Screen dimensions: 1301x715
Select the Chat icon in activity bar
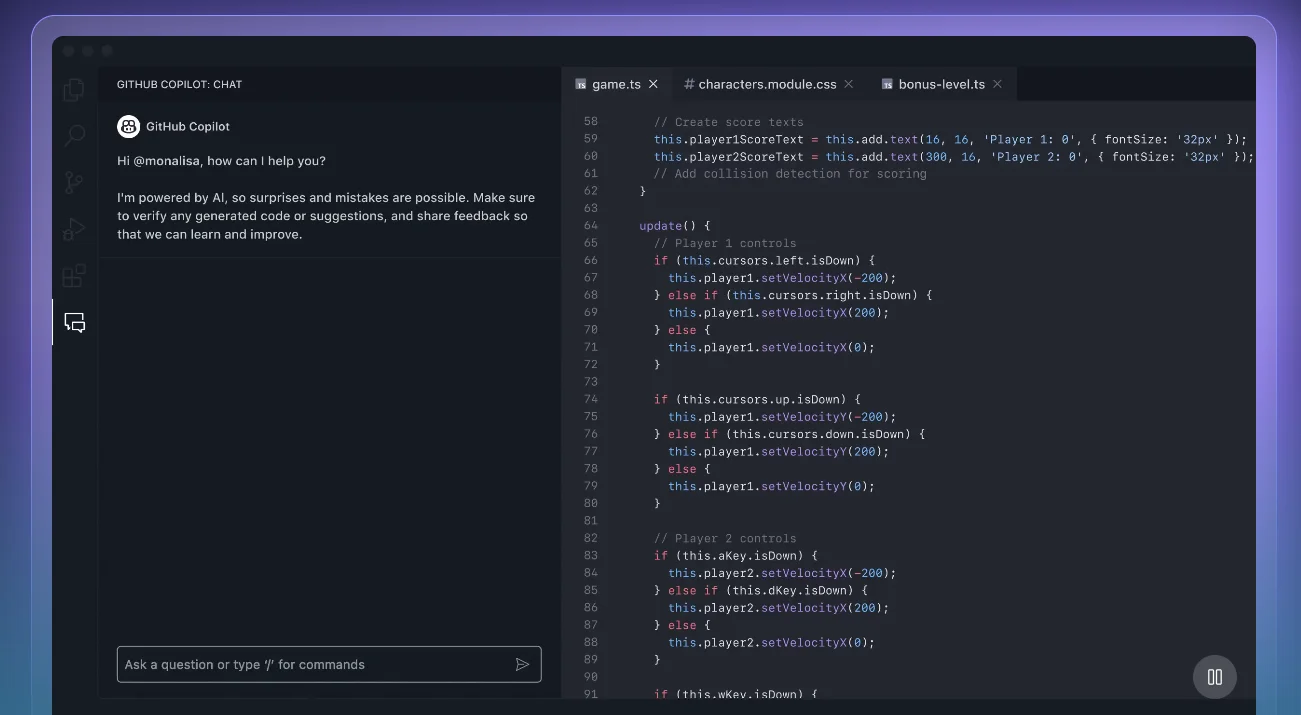tap(75, 322)
